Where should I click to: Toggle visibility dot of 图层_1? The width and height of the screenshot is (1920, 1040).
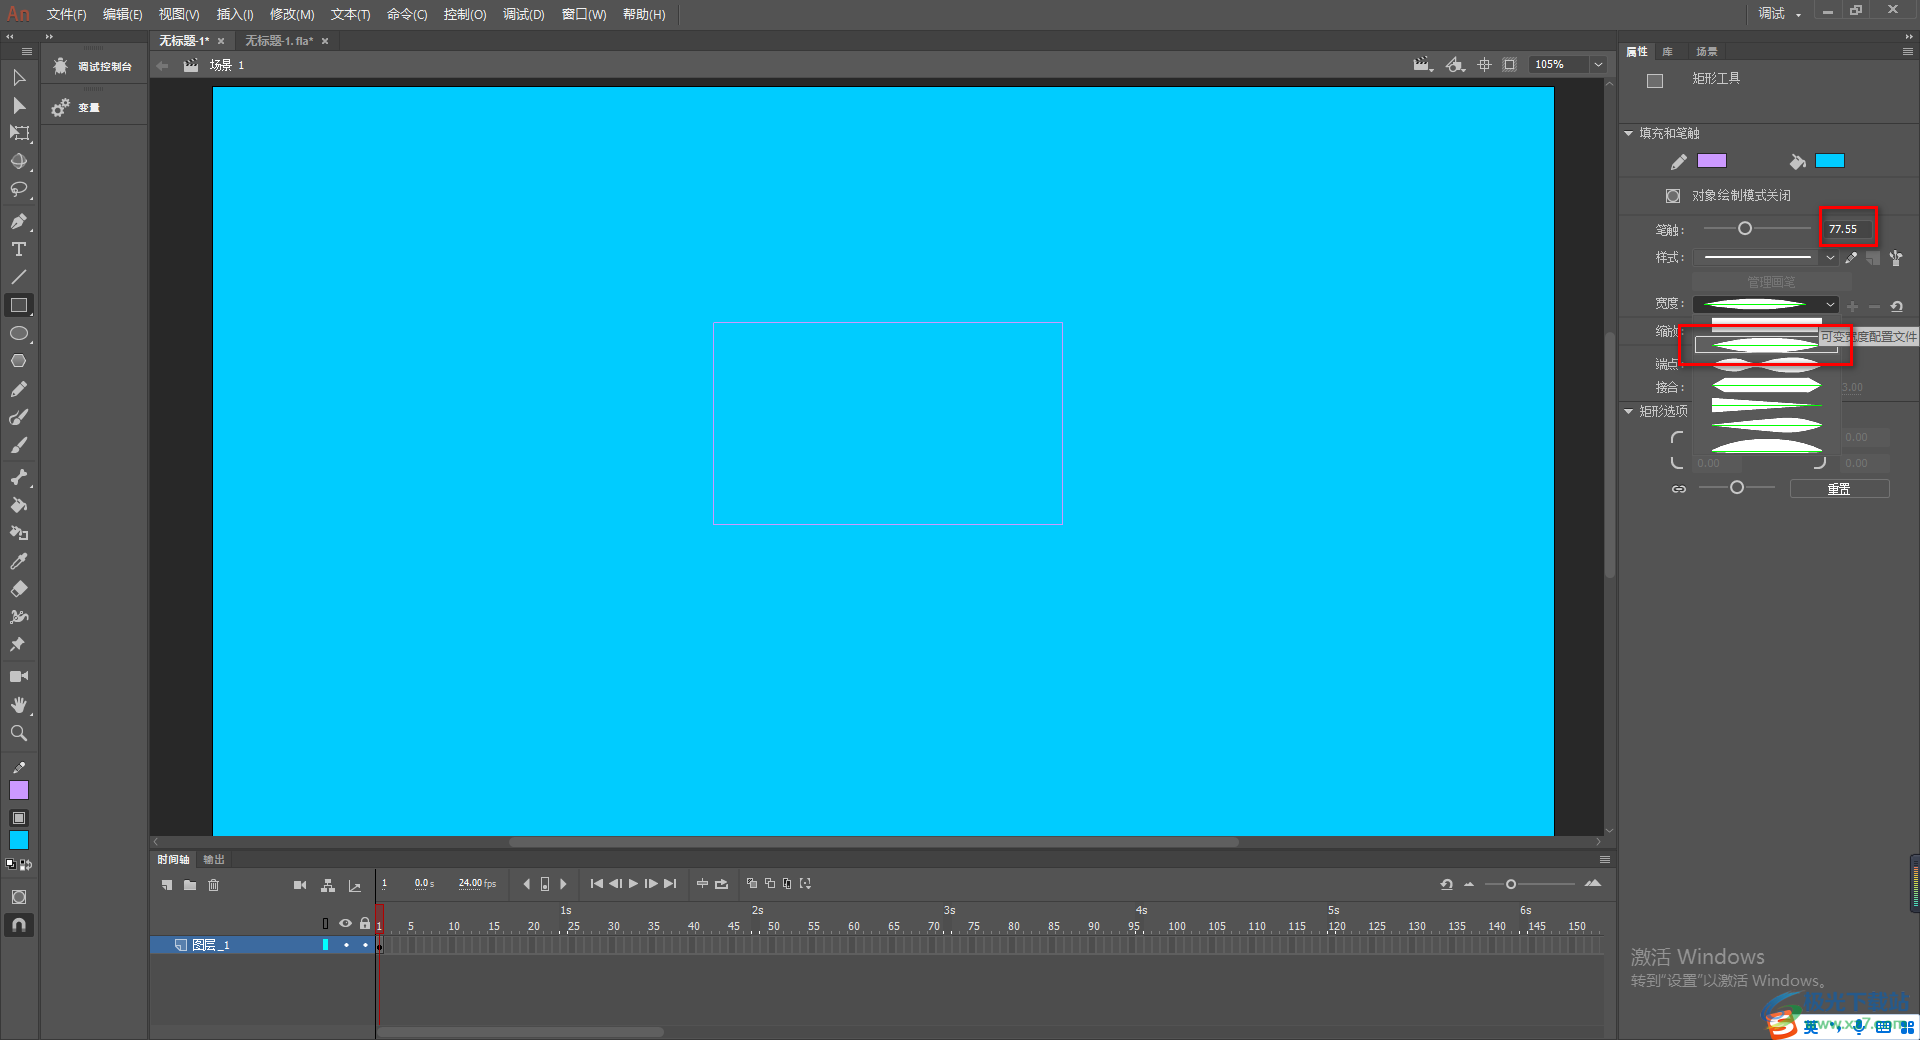click(346, 945)
